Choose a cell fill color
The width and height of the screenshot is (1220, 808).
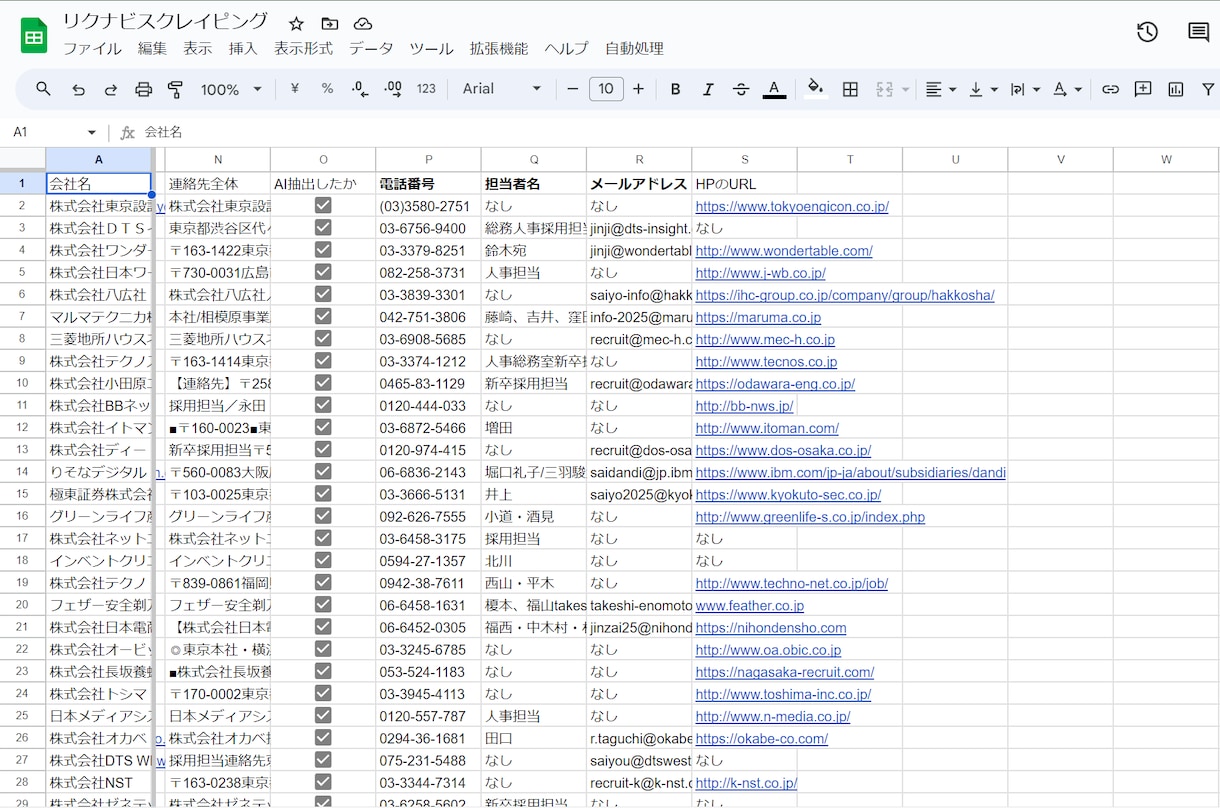pos(816,89)
